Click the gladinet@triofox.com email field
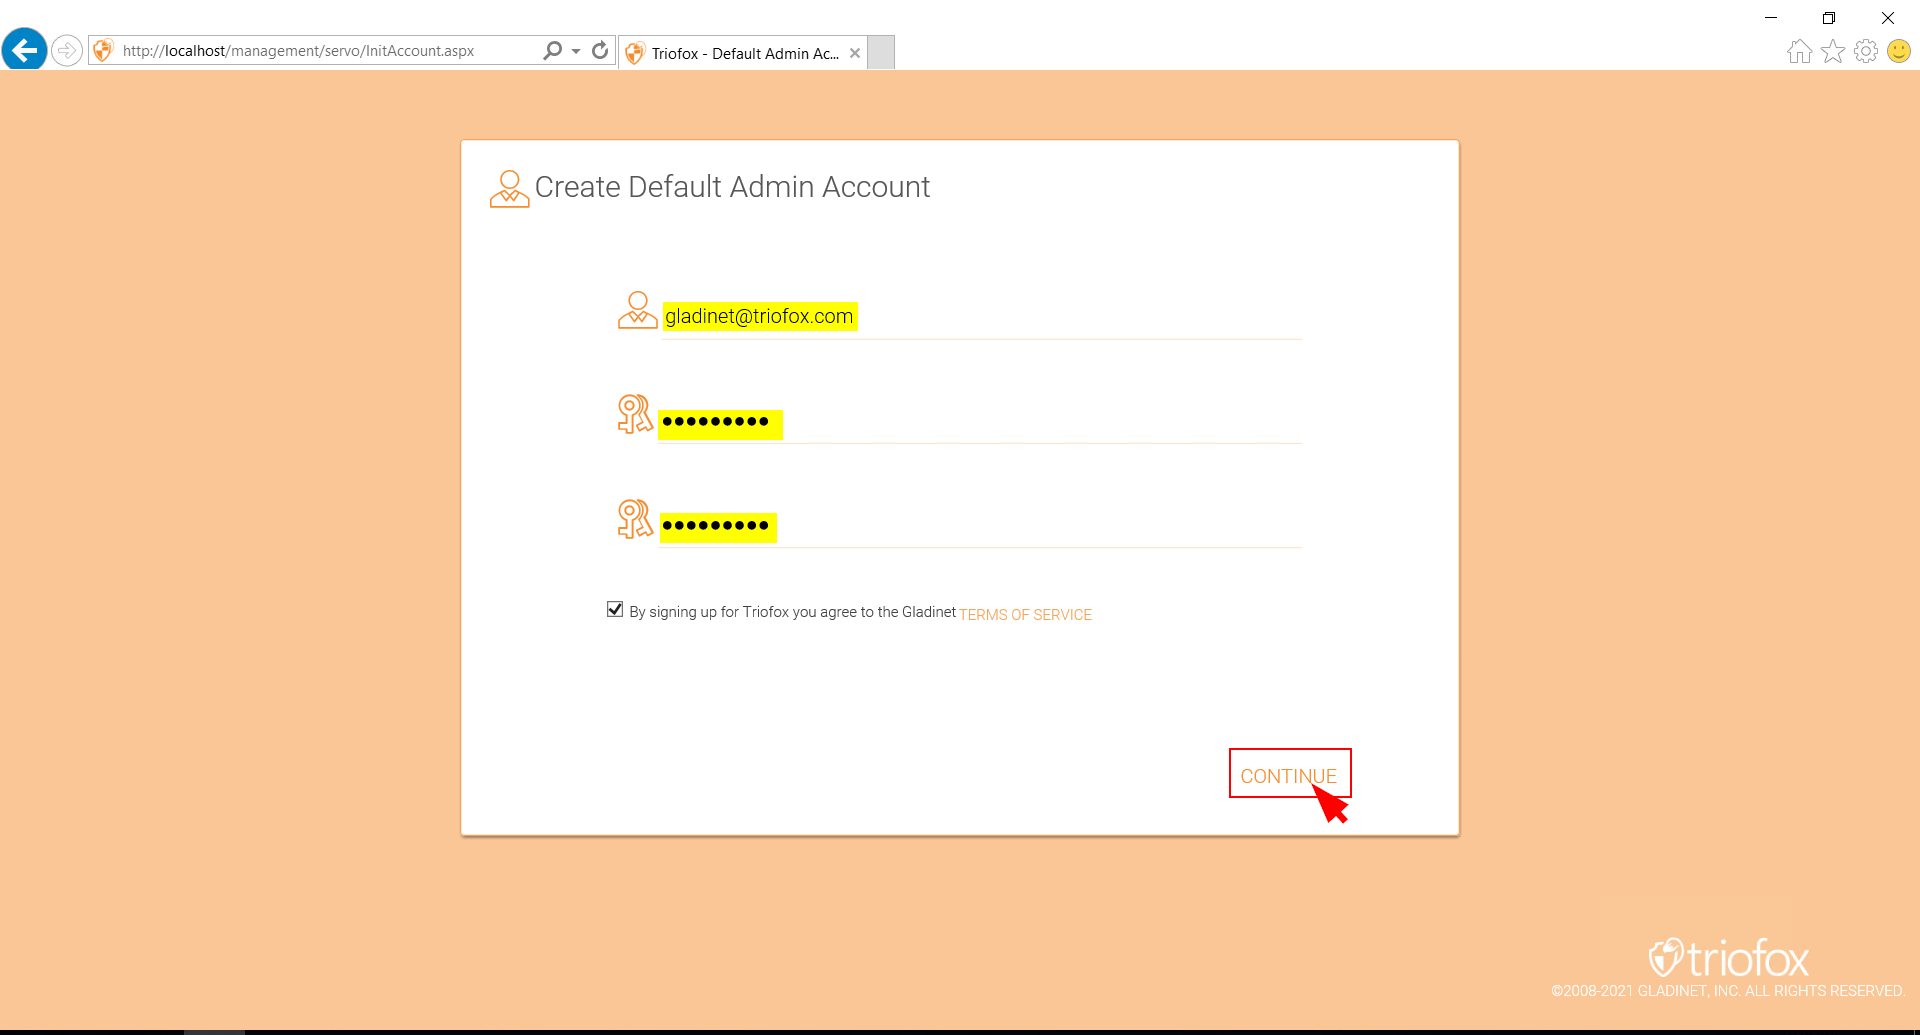 (x=980, y=316)
